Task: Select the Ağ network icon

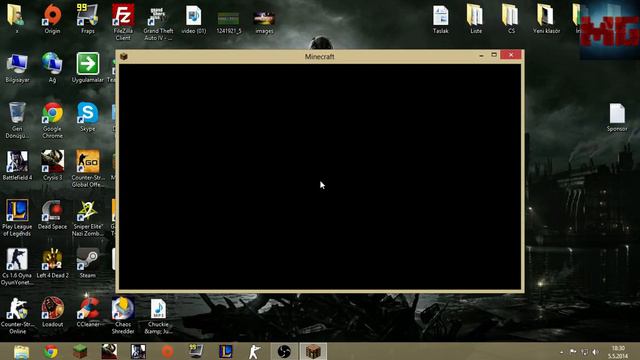Action: 52,68
